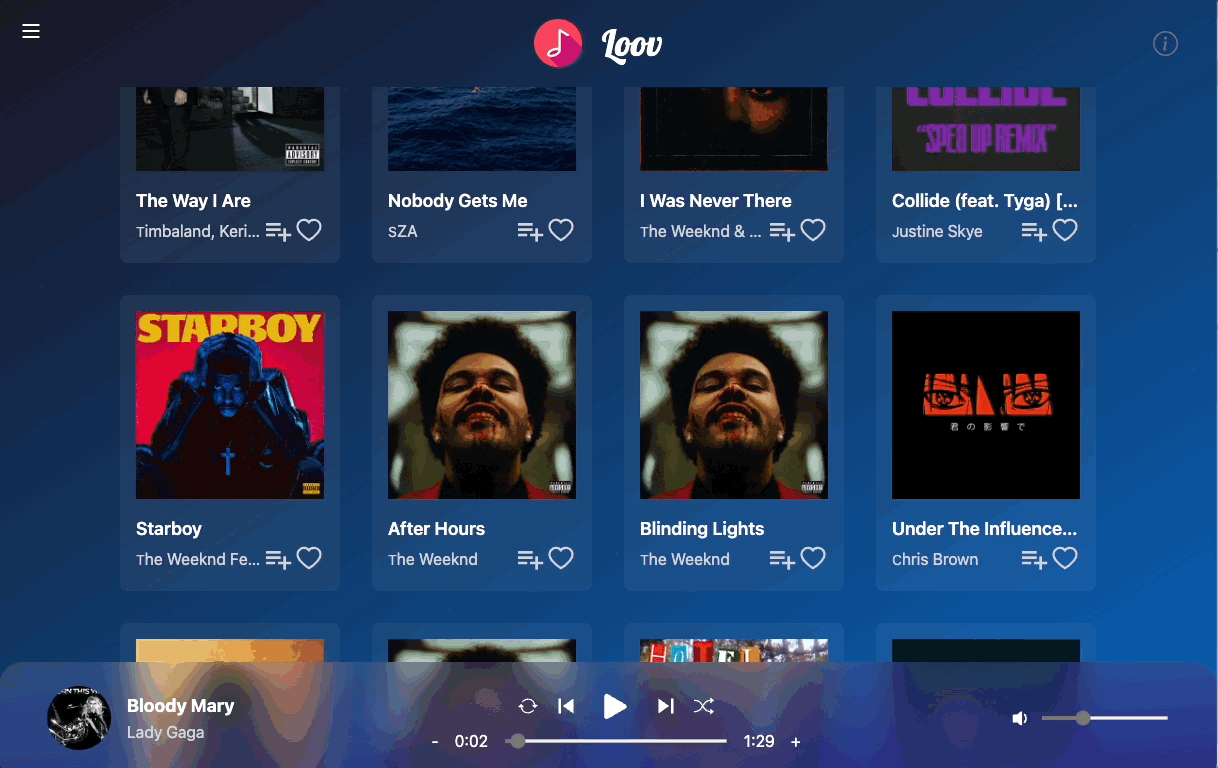The image size is (1218, 768).
Task: Add Blinding Lights to playlist
Action: [782, 560]
